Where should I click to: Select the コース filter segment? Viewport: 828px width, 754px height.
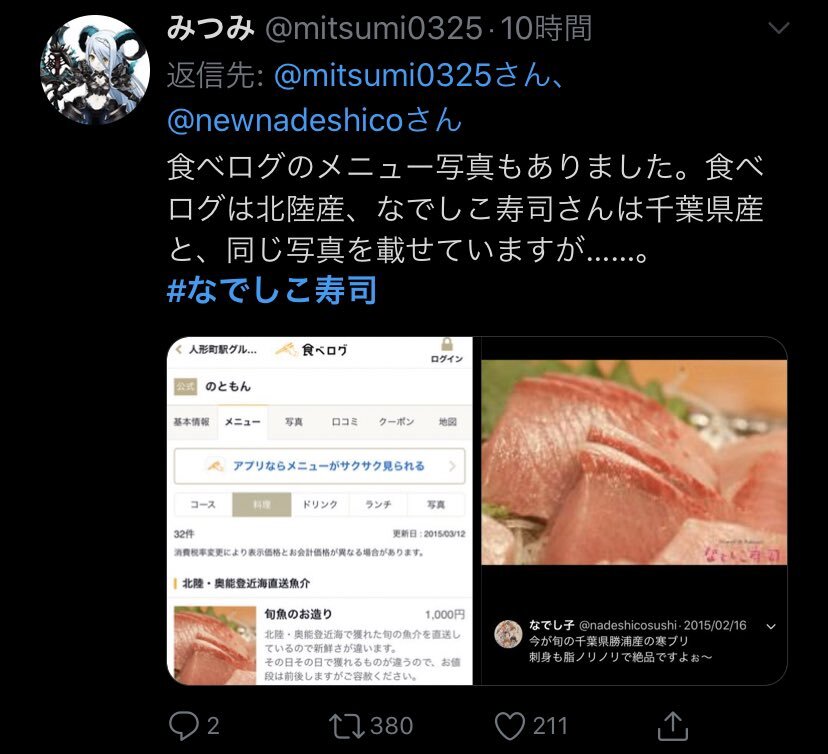coord(203,505)
